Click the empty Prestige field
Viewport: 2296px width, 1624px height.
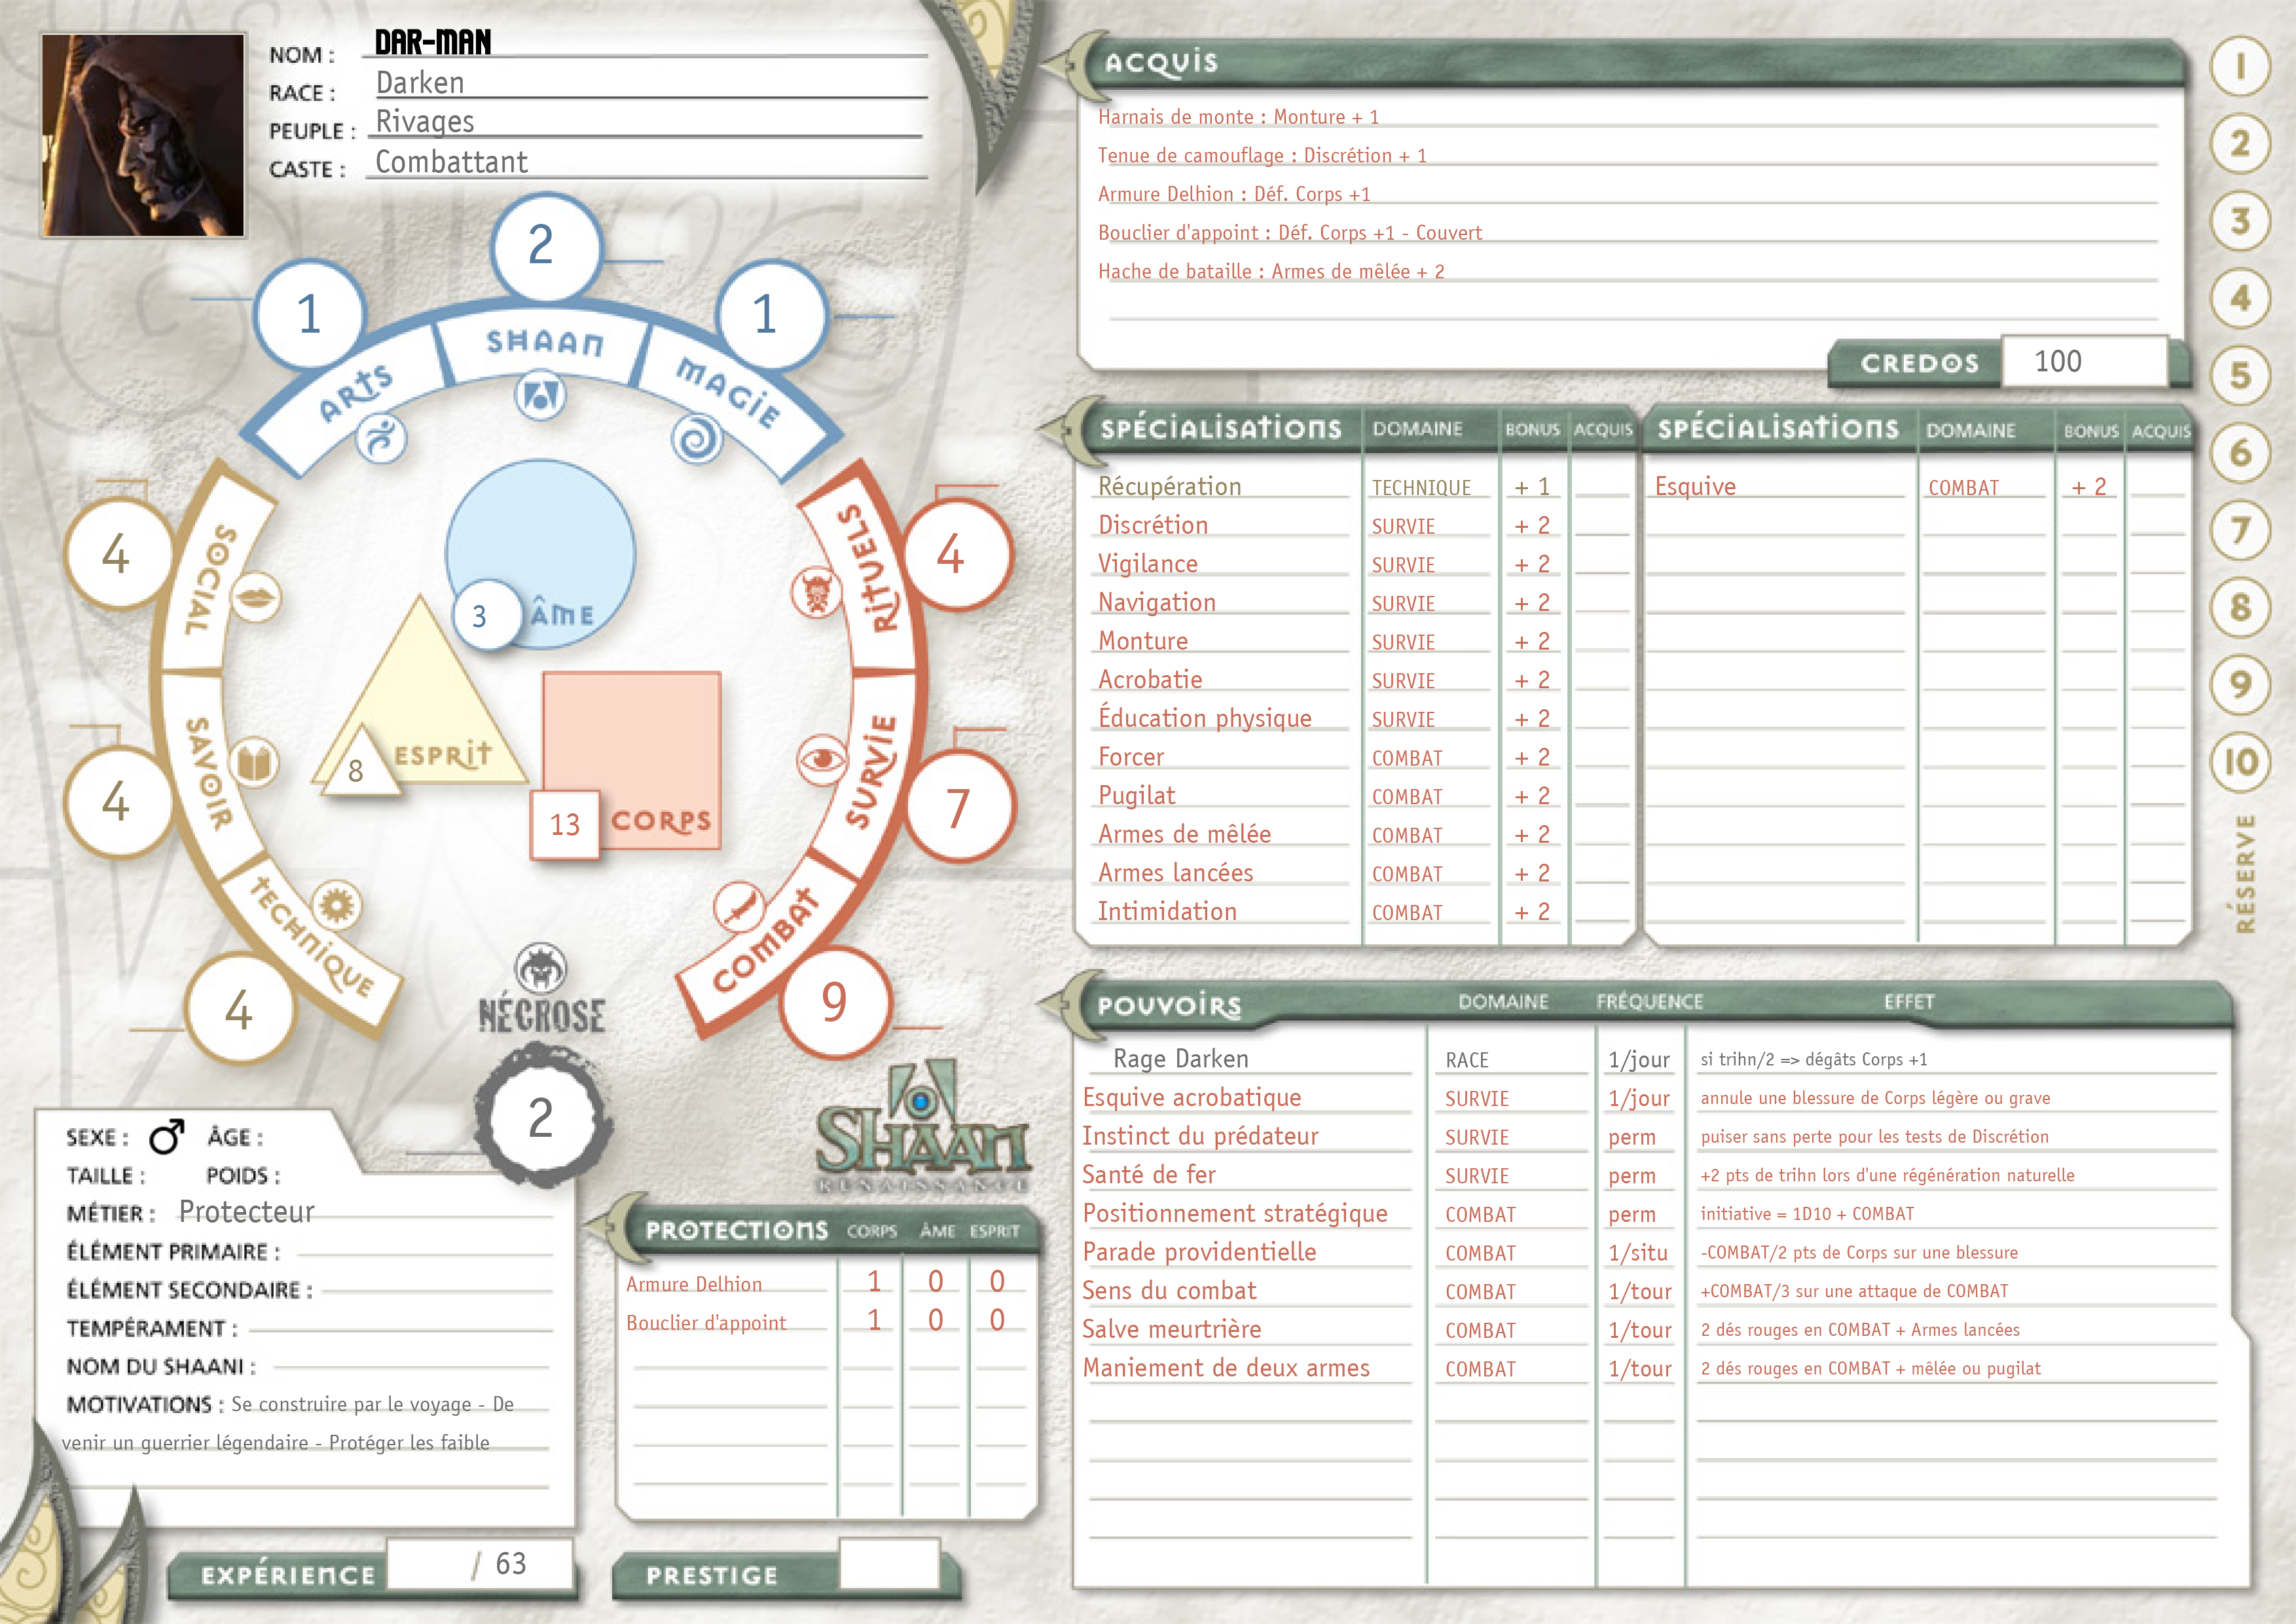coord(889,1563)
